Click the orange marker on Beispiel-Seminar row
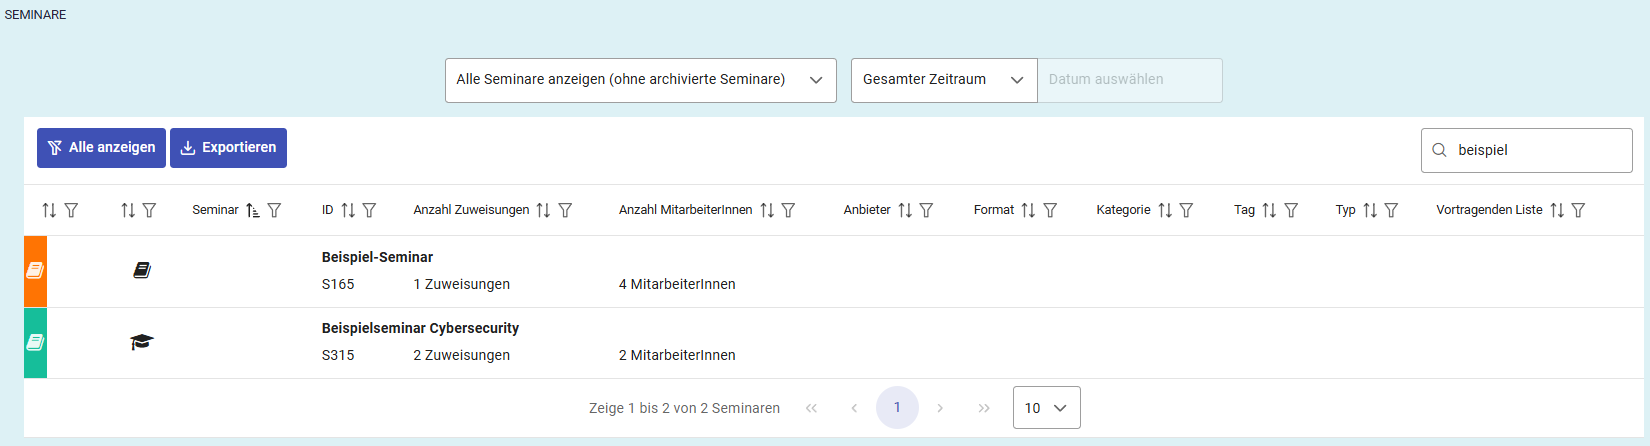The height and width of the screenshot is (446, 1650). (x=35, y=270)
